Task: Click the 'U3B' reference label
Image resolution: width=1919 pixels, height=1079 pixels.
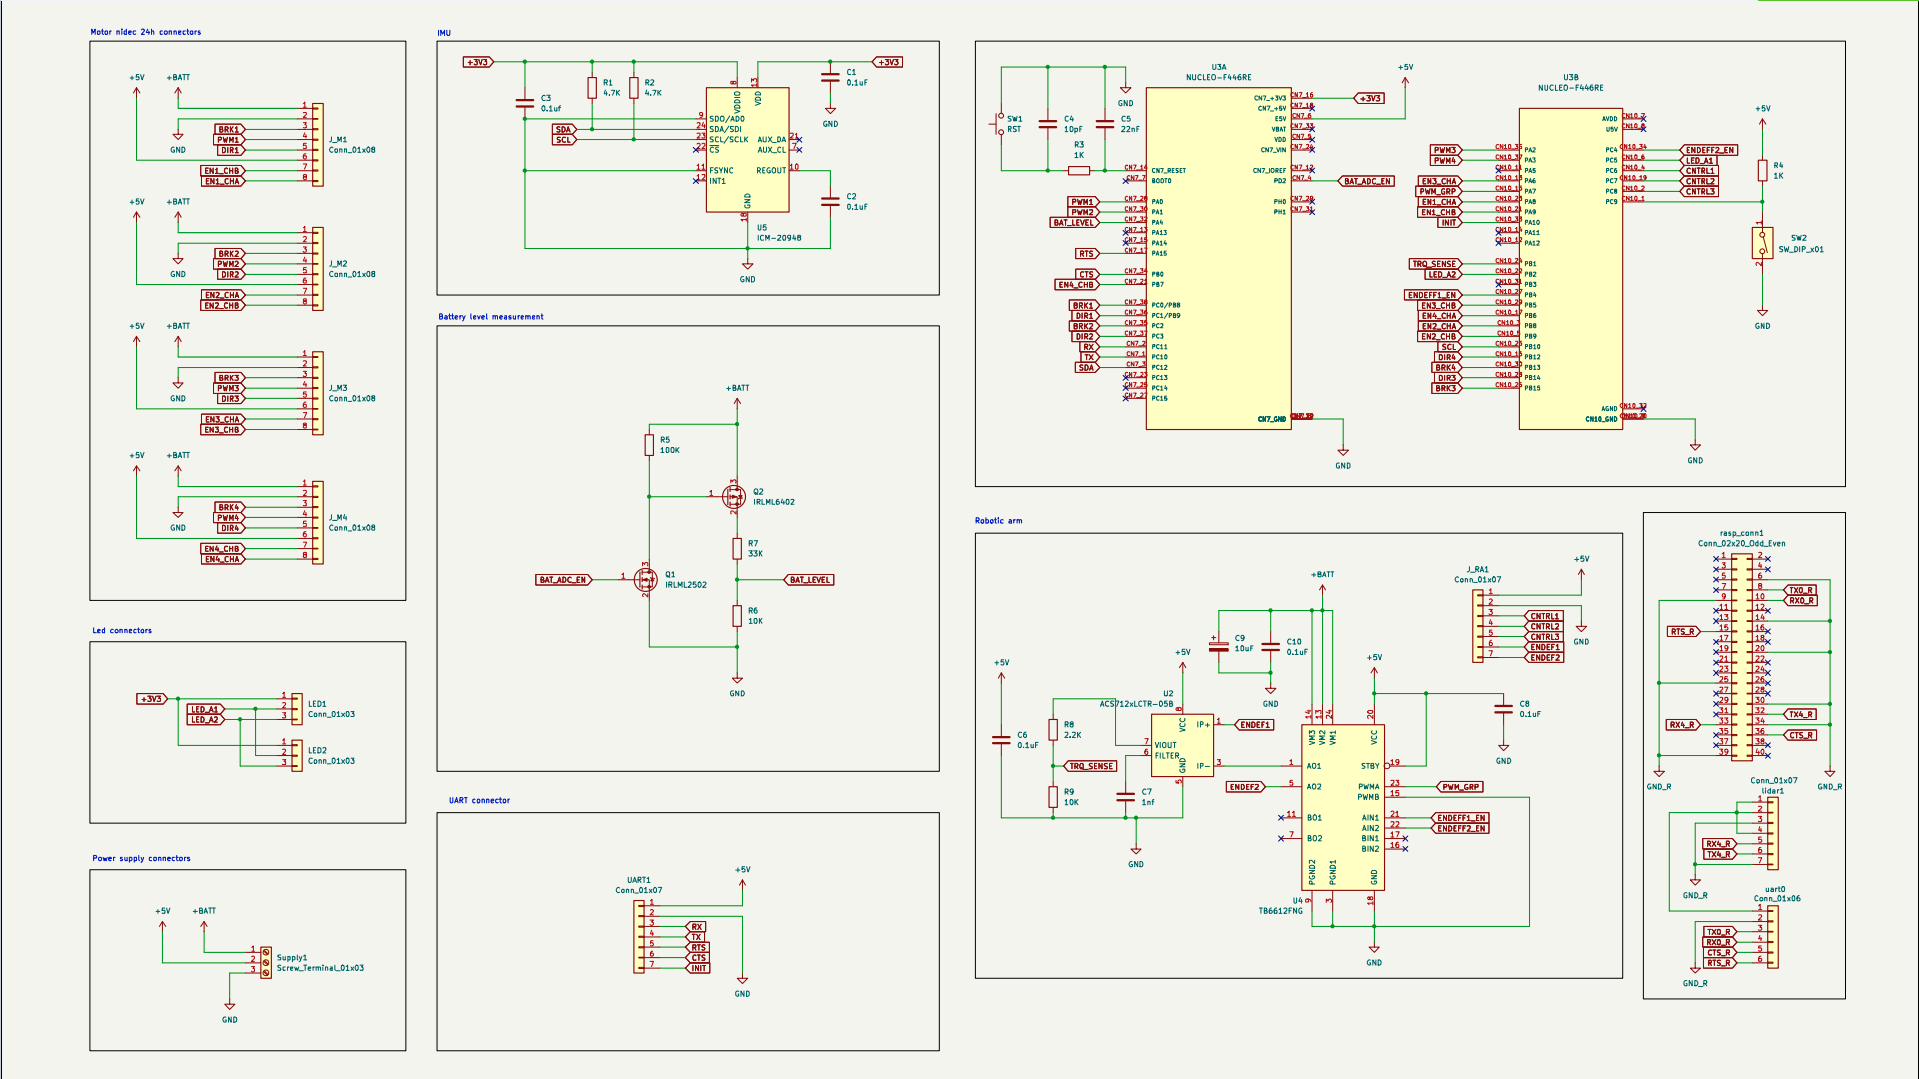Action: [x=1570, y=77]
